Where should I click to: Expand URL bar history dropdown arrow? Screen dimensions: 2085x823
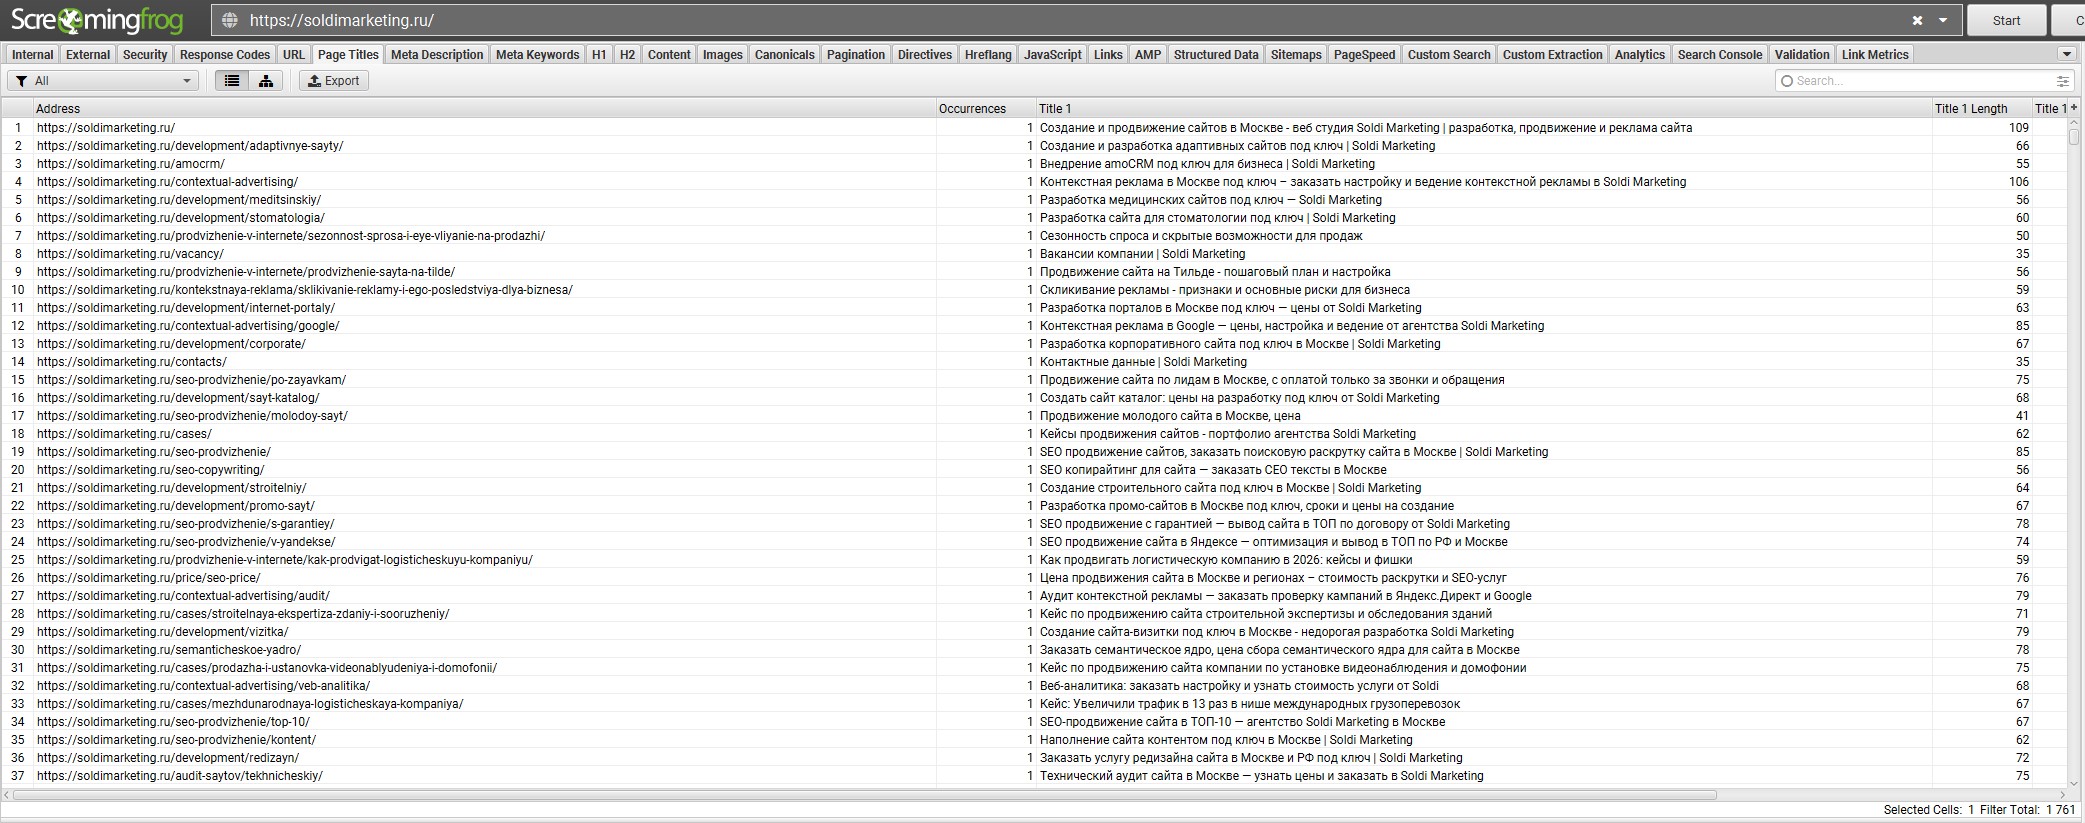click(1943, 20)
